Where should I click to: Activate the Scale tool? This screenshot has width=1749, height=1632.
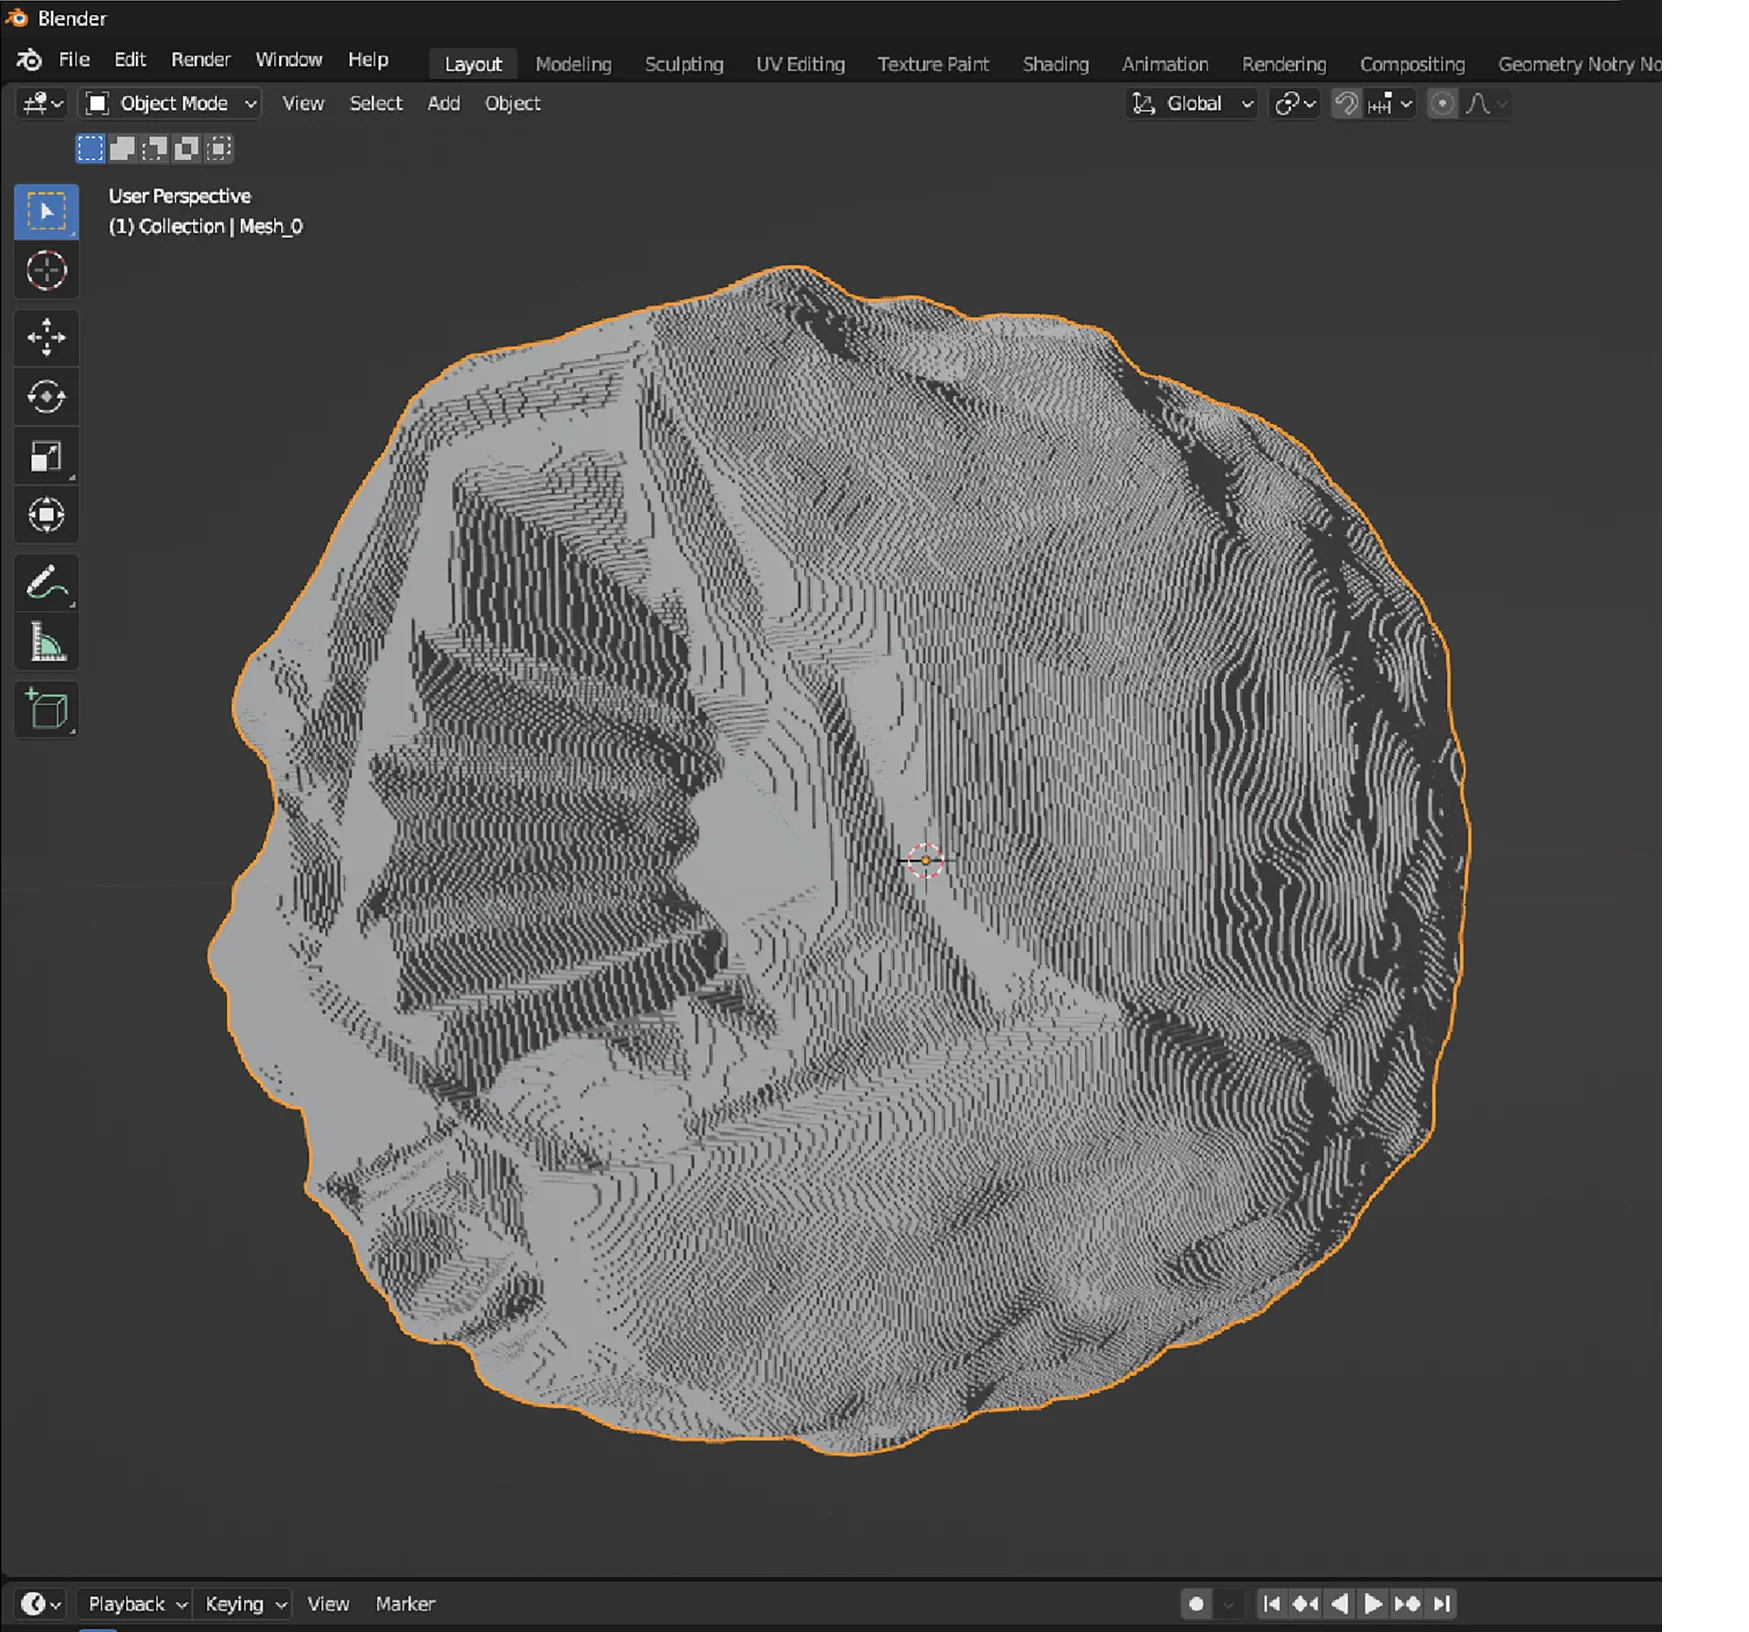tap(46, 457)
